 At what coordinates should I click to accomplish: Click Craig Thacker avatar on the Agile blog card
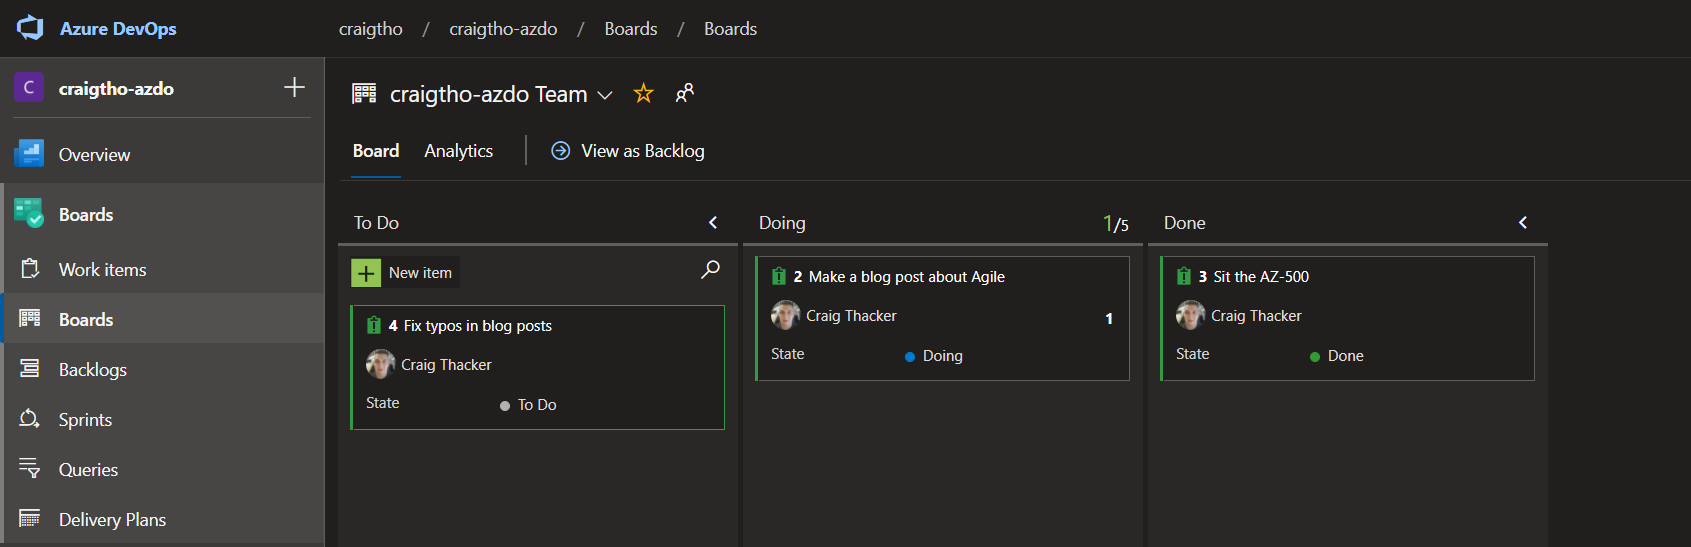[x=785, y=315]
